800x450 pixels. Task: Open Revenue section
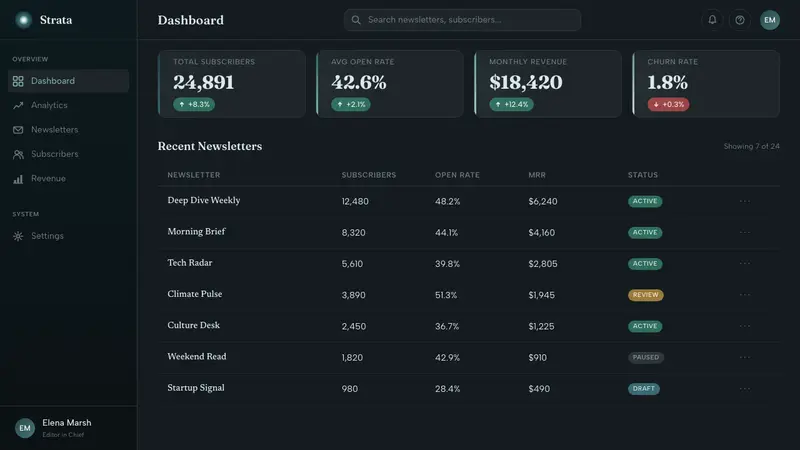[x=68, y=179]
